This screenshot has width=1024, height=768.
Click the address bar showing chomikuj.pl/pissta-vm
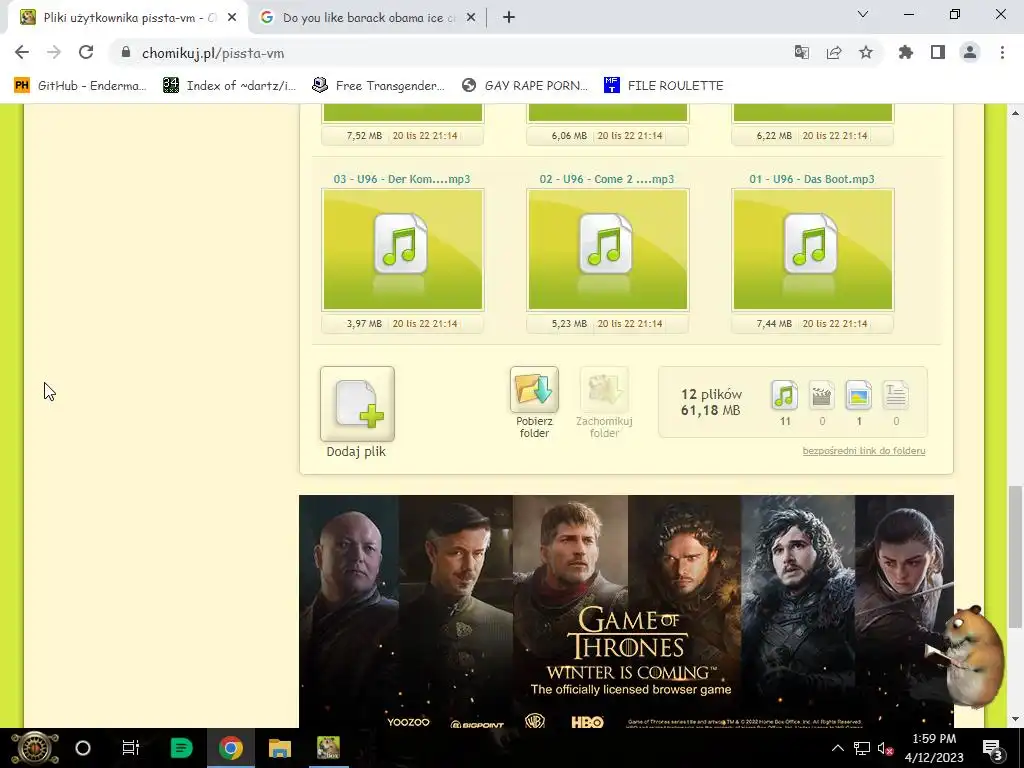point(451,53)
